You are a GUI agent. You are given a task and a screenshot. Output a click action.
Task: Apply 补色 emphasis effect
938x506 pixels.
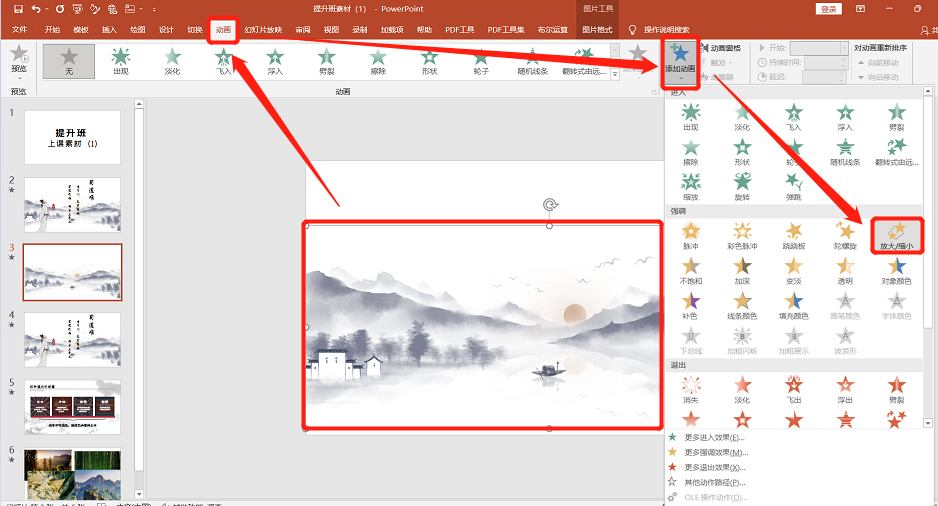(x=691, y=306)
